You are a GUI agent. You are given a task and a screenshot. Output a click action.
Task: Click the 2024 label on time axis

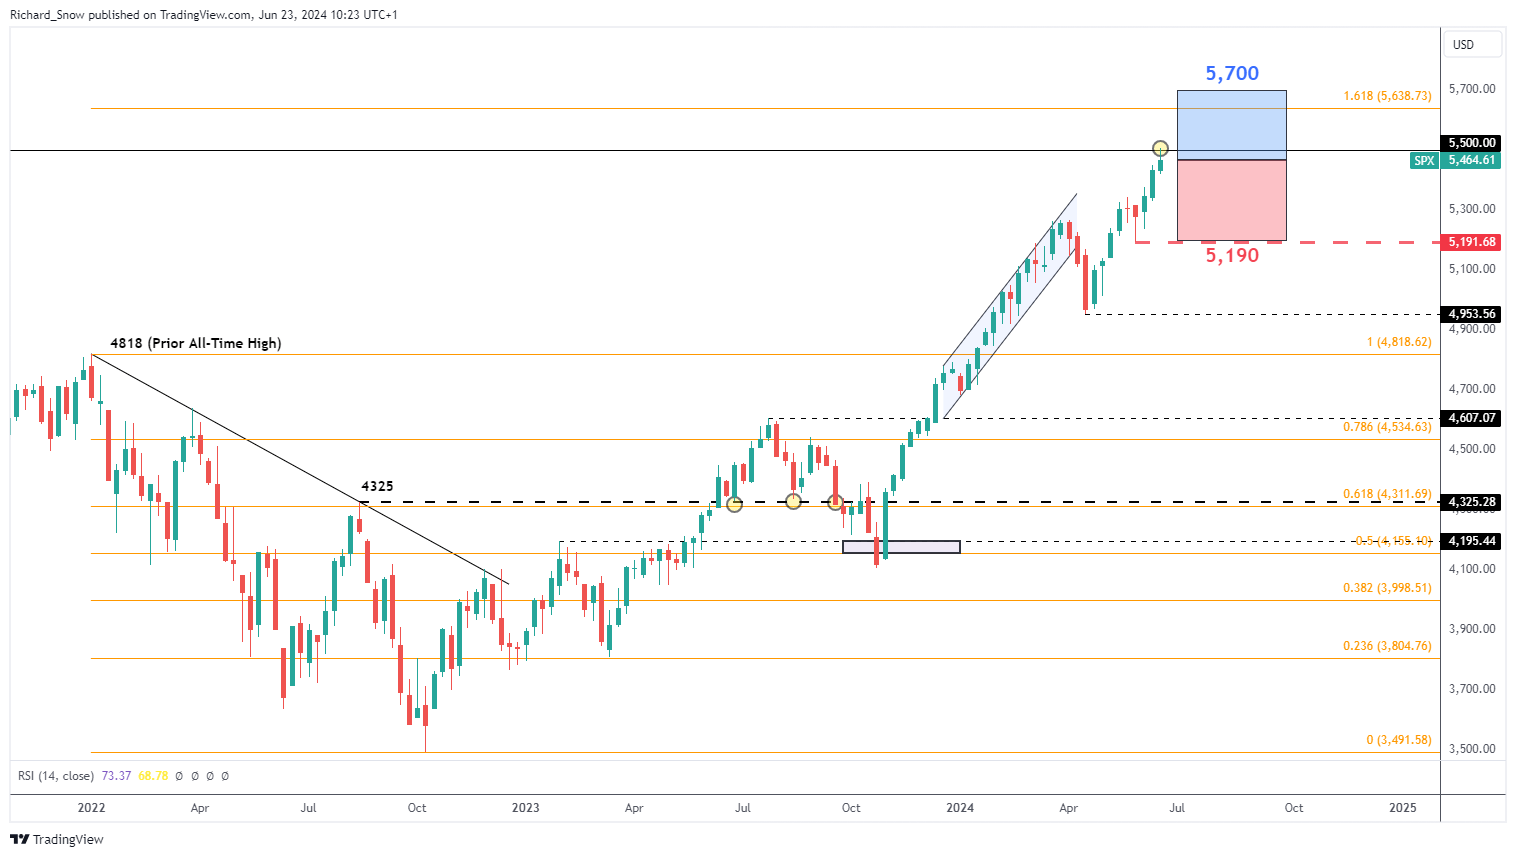(x=960, y=808)
